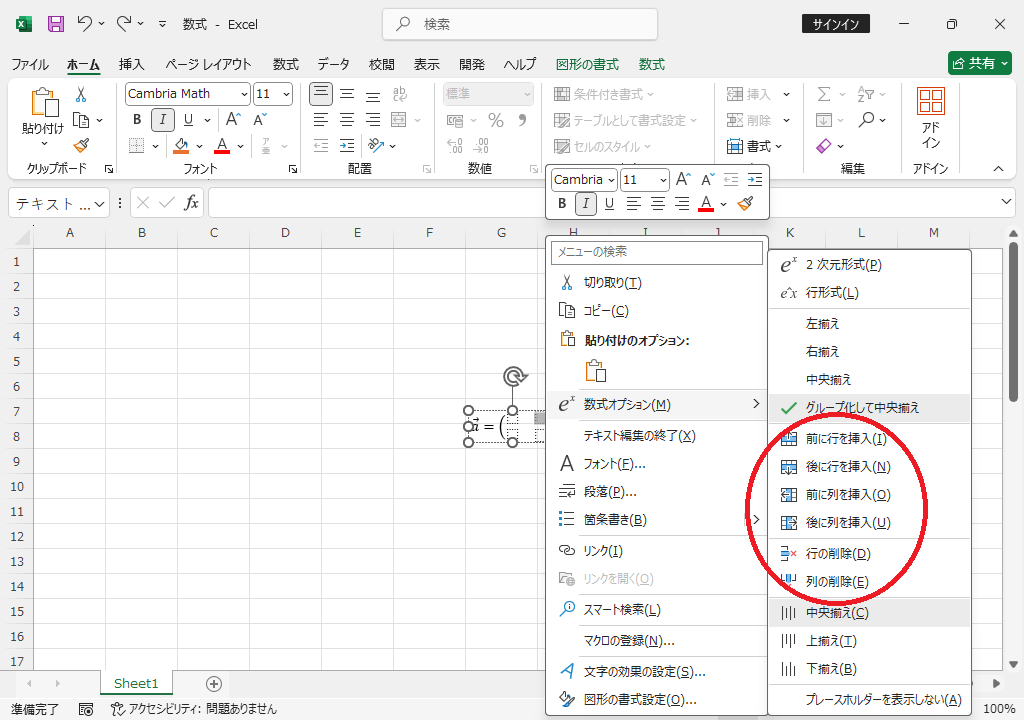Click mini toolbar increase font size icon
The height and width of the screenshot is (720, 1024).
(683, 179)
